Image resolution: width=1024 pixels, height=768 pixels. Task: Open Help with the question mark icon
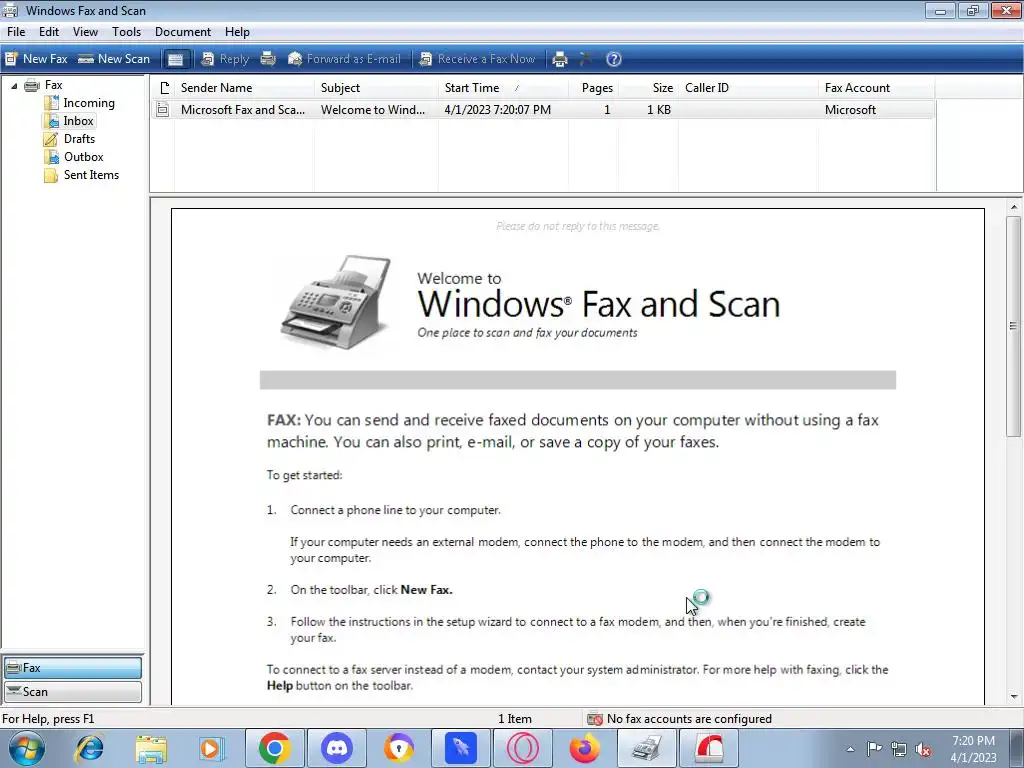[x=613, y=59]
